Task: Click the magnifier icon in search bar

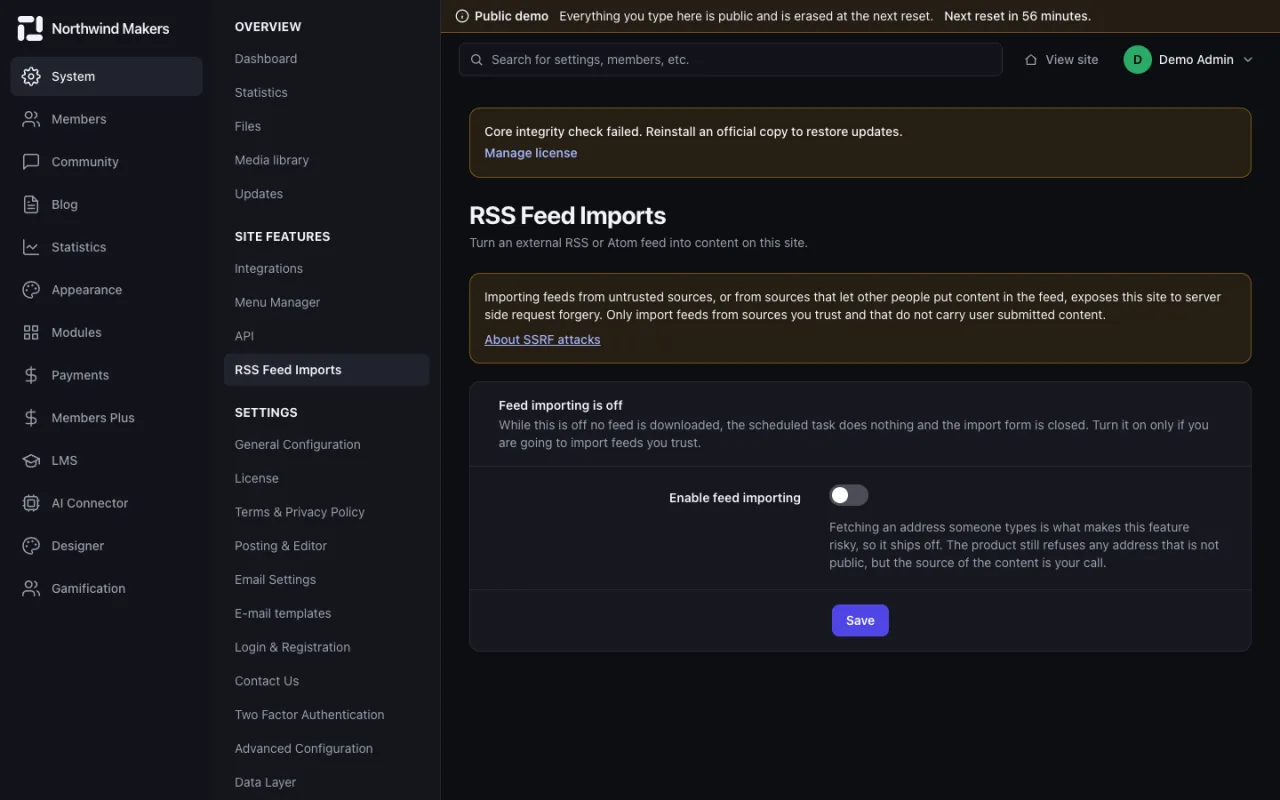Action: coord(477,60)
